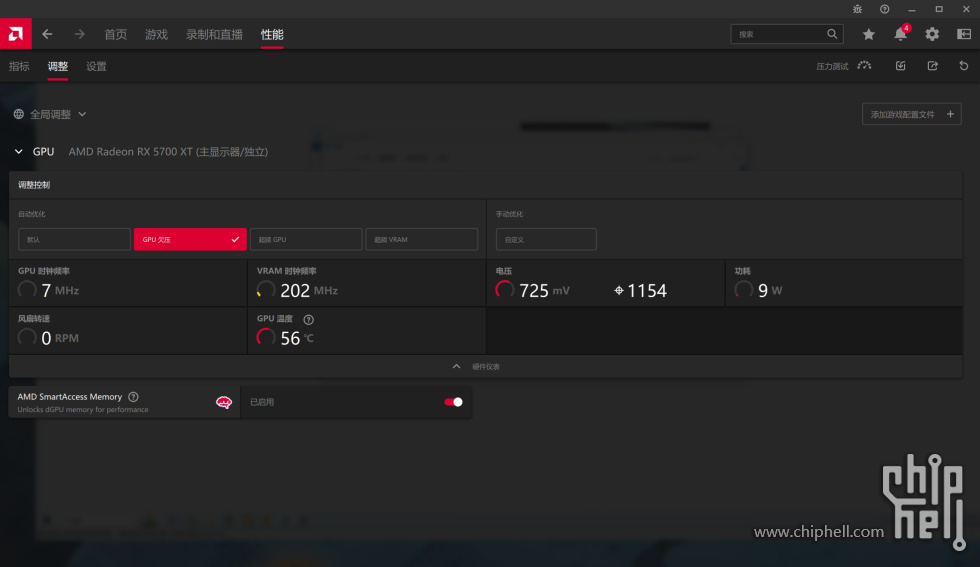
Task: Switch to the 游戏 tab
Action: click(156, 34)
